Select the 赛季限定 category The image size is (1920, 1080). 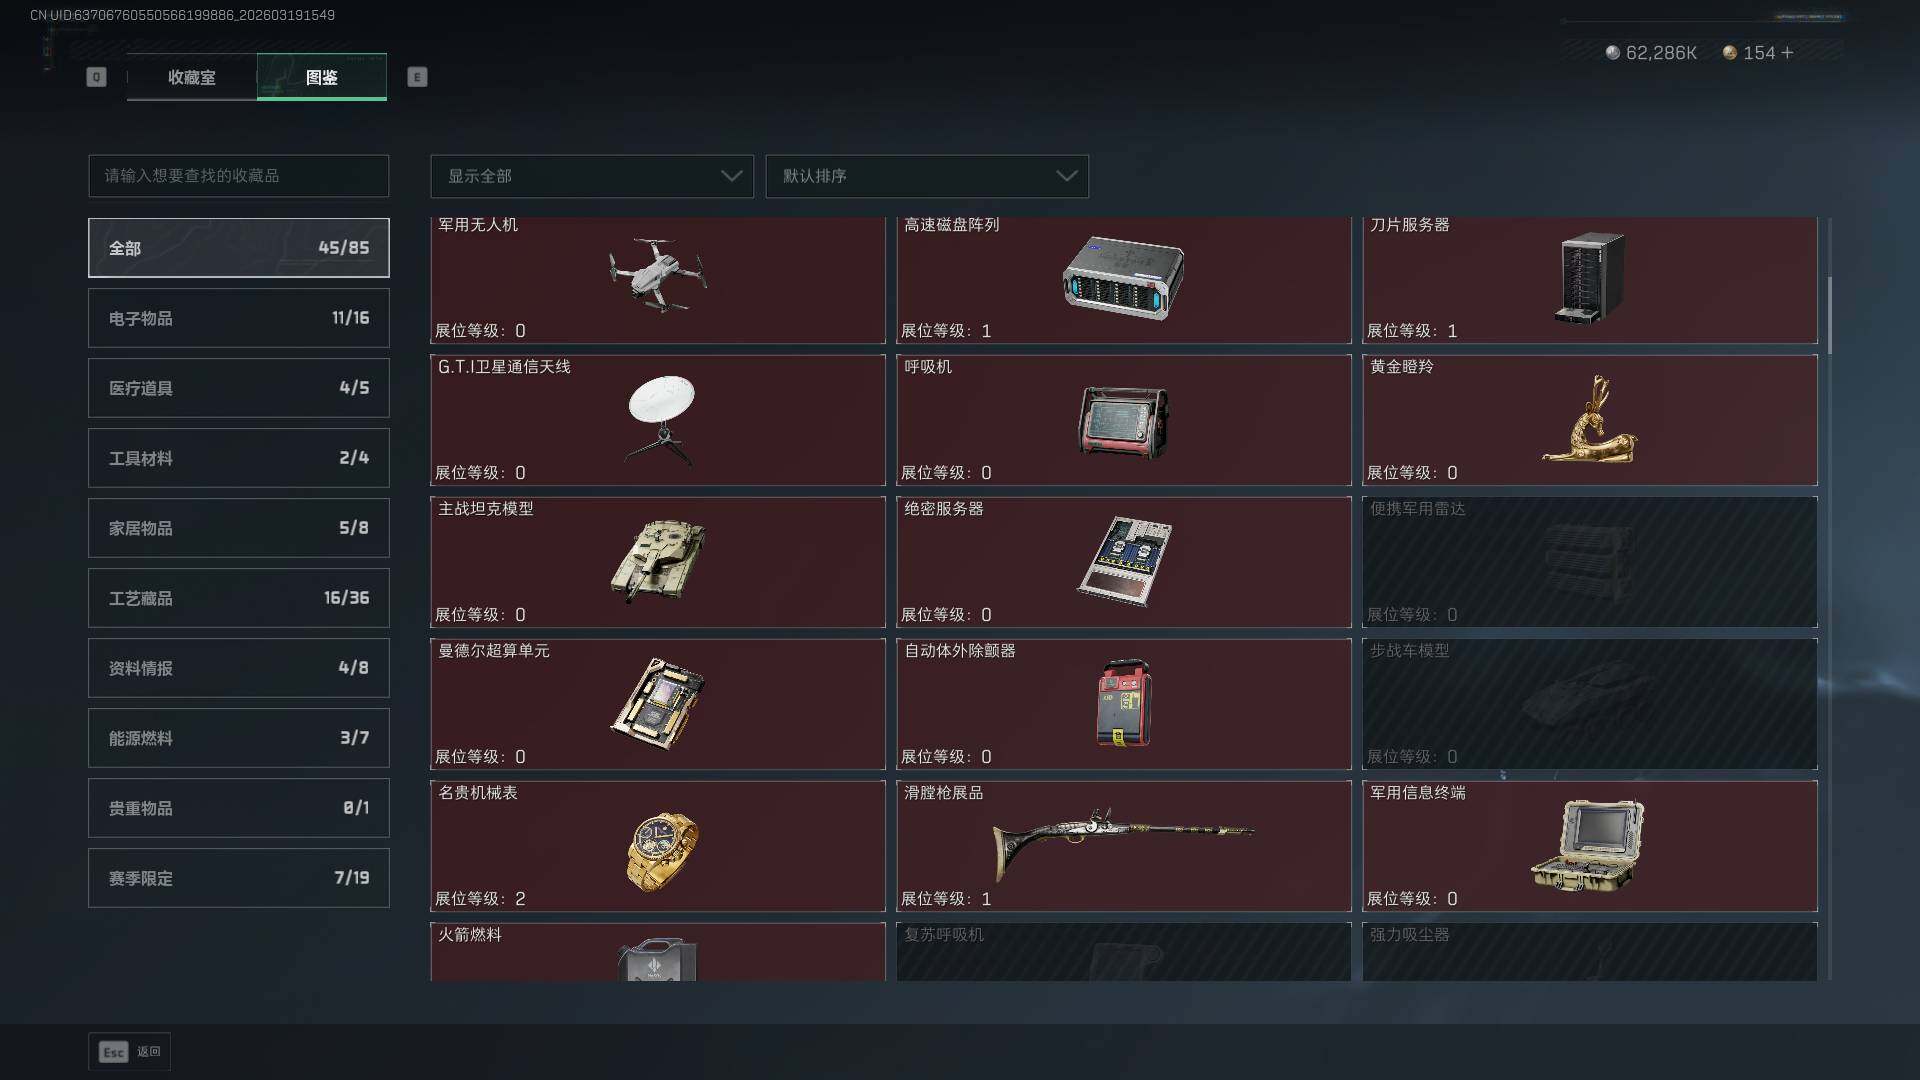[x=239, y=878]
